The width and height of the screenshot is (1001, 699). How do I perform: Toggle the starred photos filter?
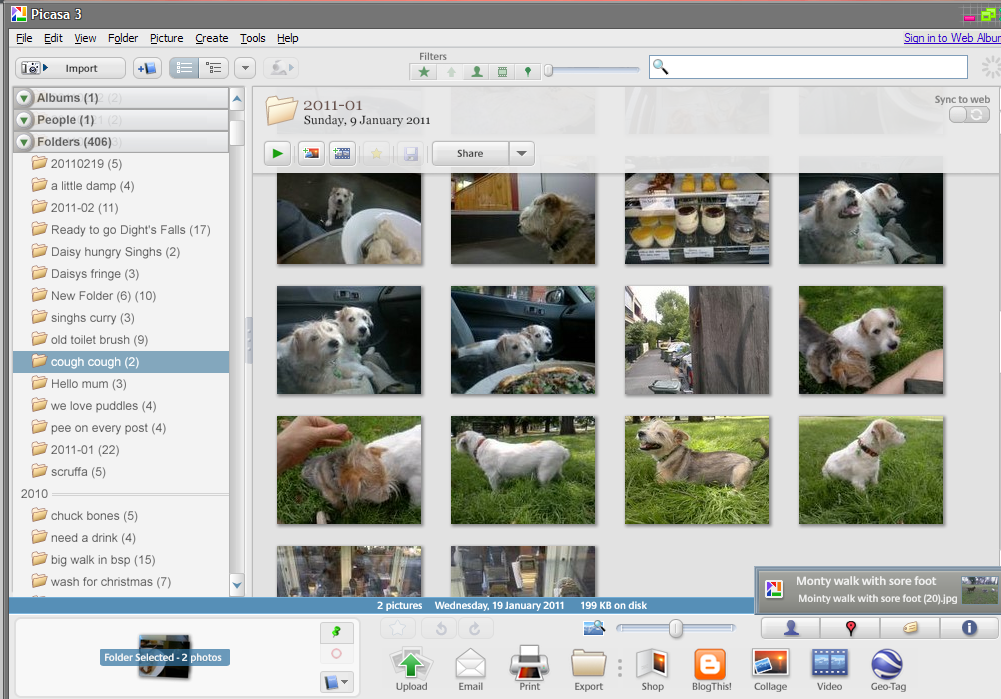point(424,71)
